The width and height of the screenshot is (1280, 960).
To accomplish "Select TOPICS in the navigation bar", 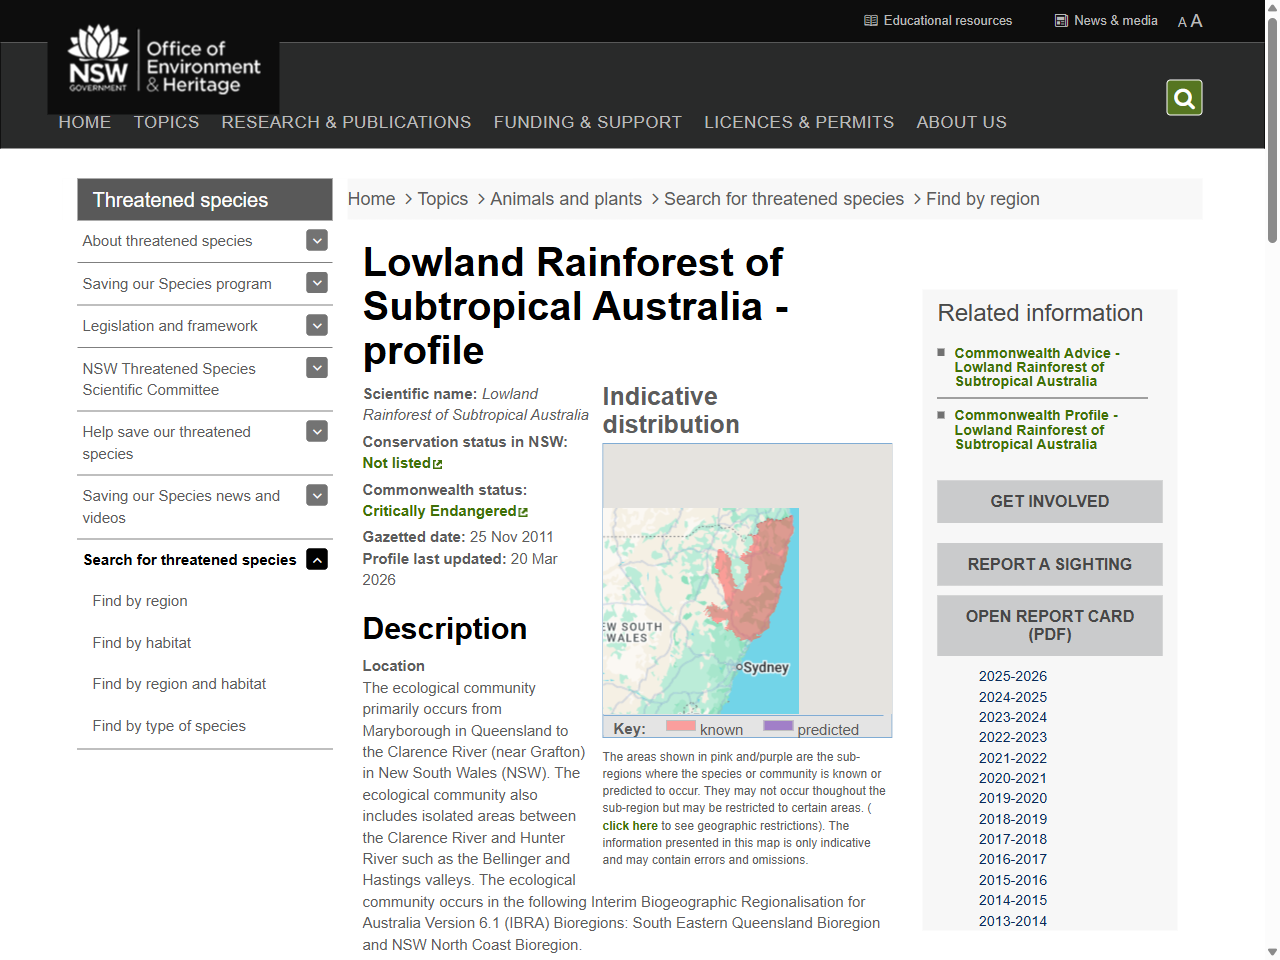I will 166,121.
